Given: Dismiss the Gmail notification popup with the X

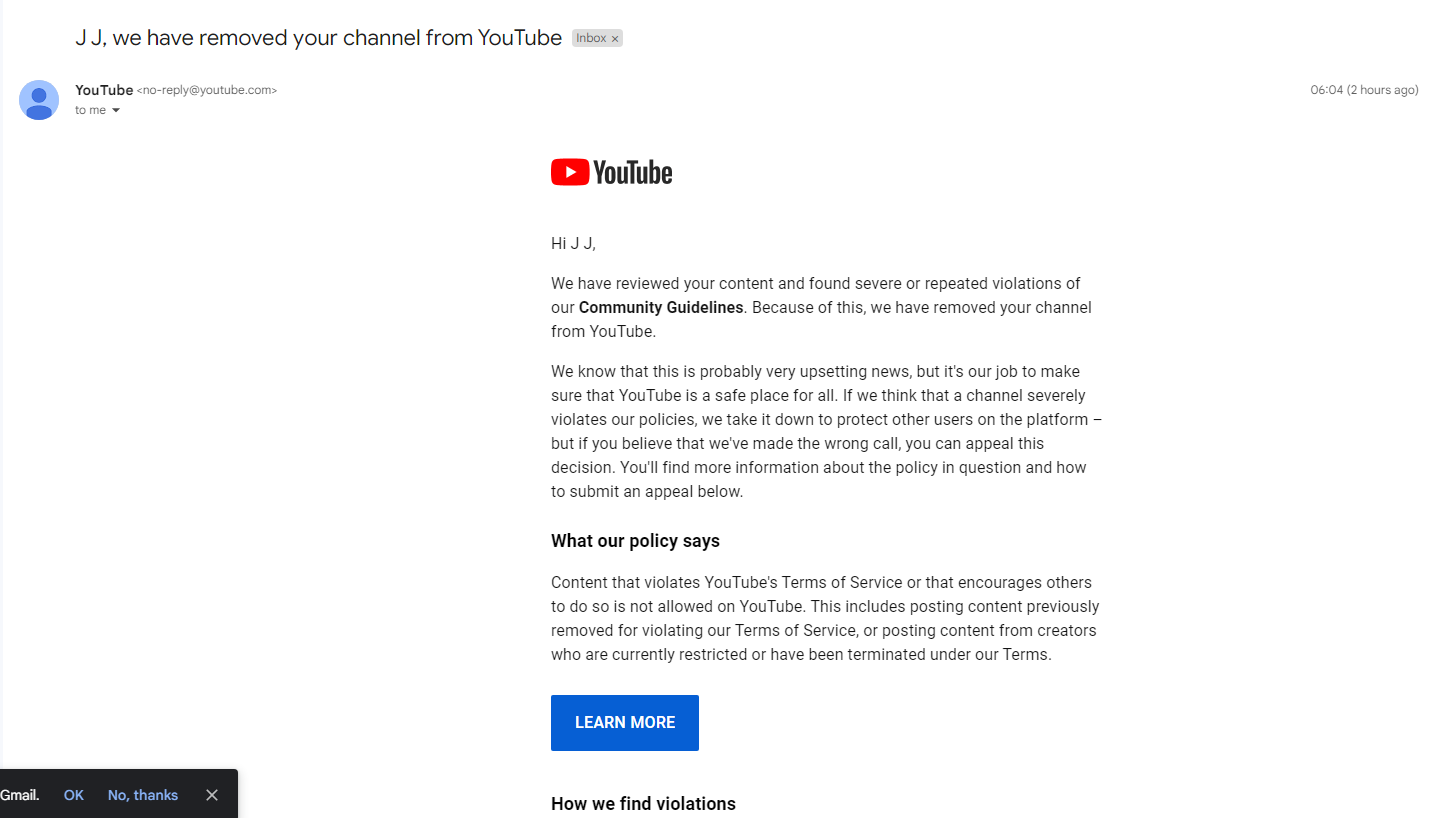Looking at the screenshot, I should point(212,795).
